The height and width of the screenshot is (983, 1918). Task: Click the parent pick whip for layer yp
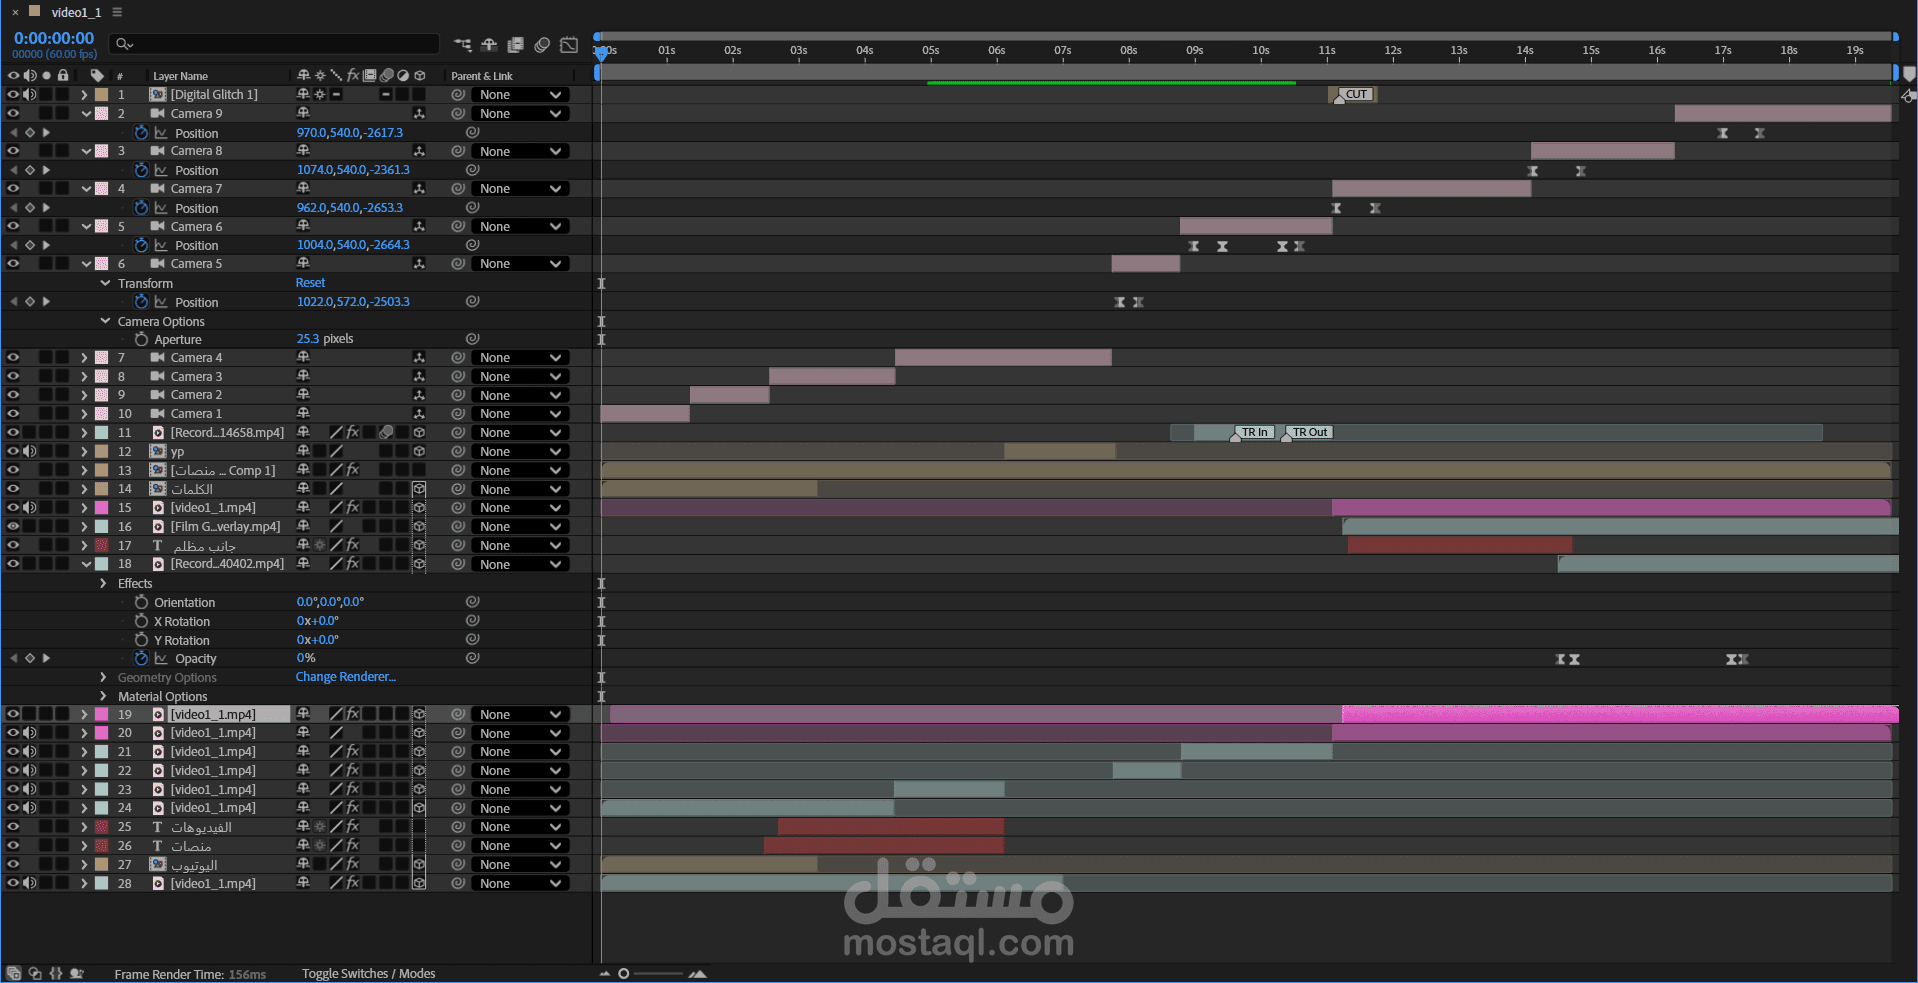tap(458, 452)
